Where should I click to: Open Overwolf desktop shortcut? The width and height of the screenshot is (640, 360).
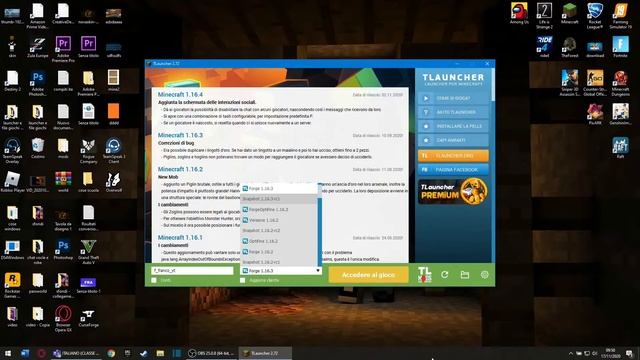click(x=113, y=182)
